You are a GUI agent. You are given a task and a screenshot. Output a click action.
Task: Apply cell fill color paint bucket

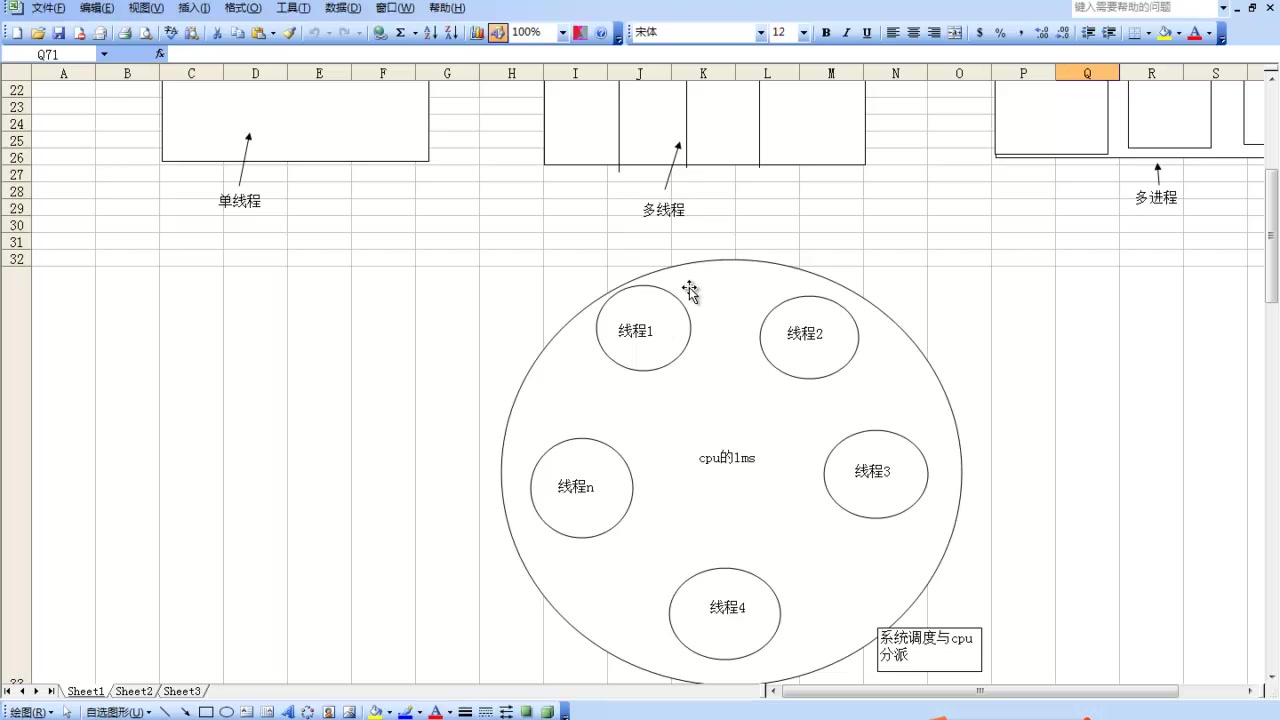1164,33
